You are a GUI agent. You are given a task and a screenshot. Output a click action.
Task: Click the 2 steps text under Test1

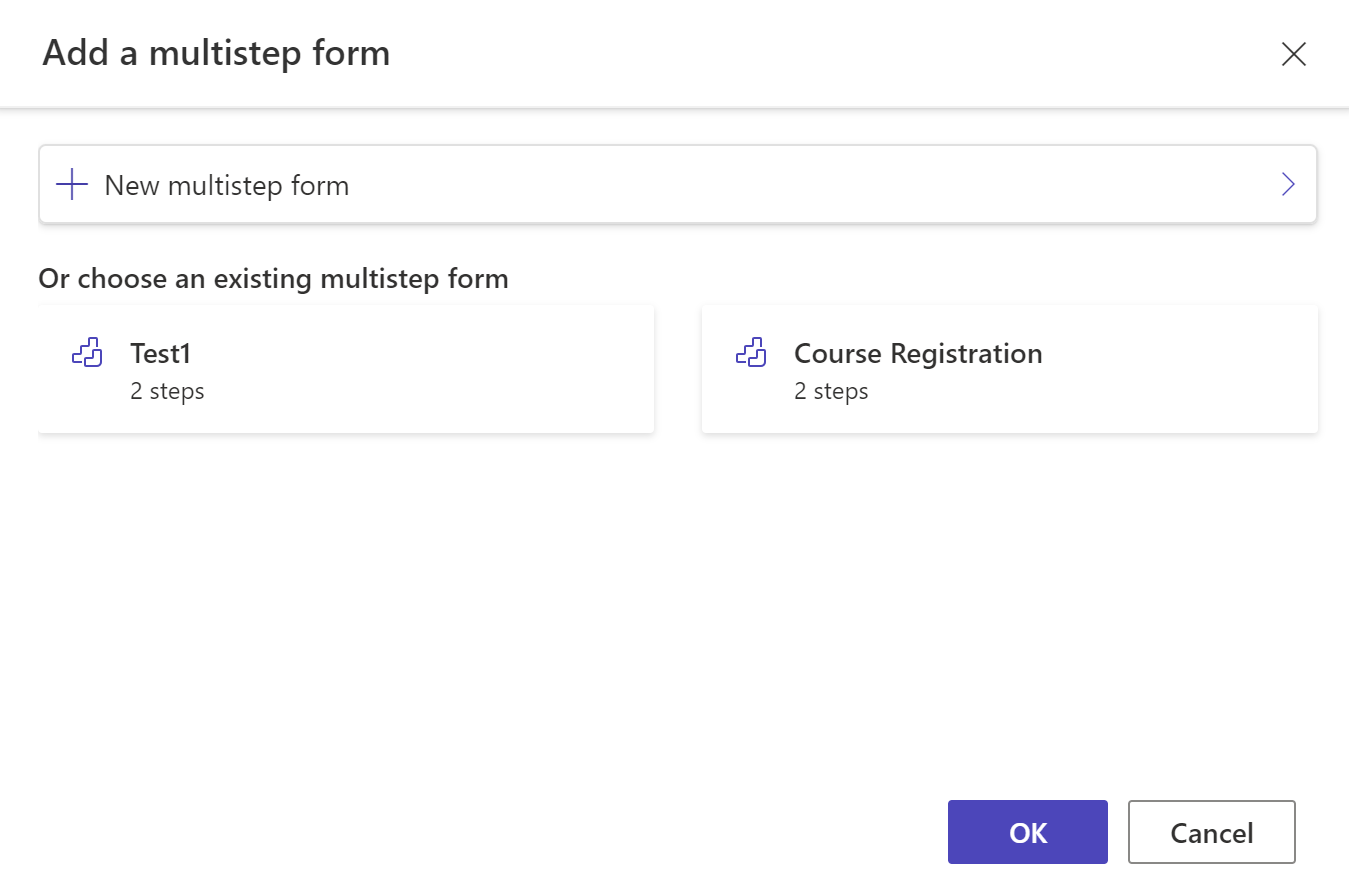coord(167,391)
